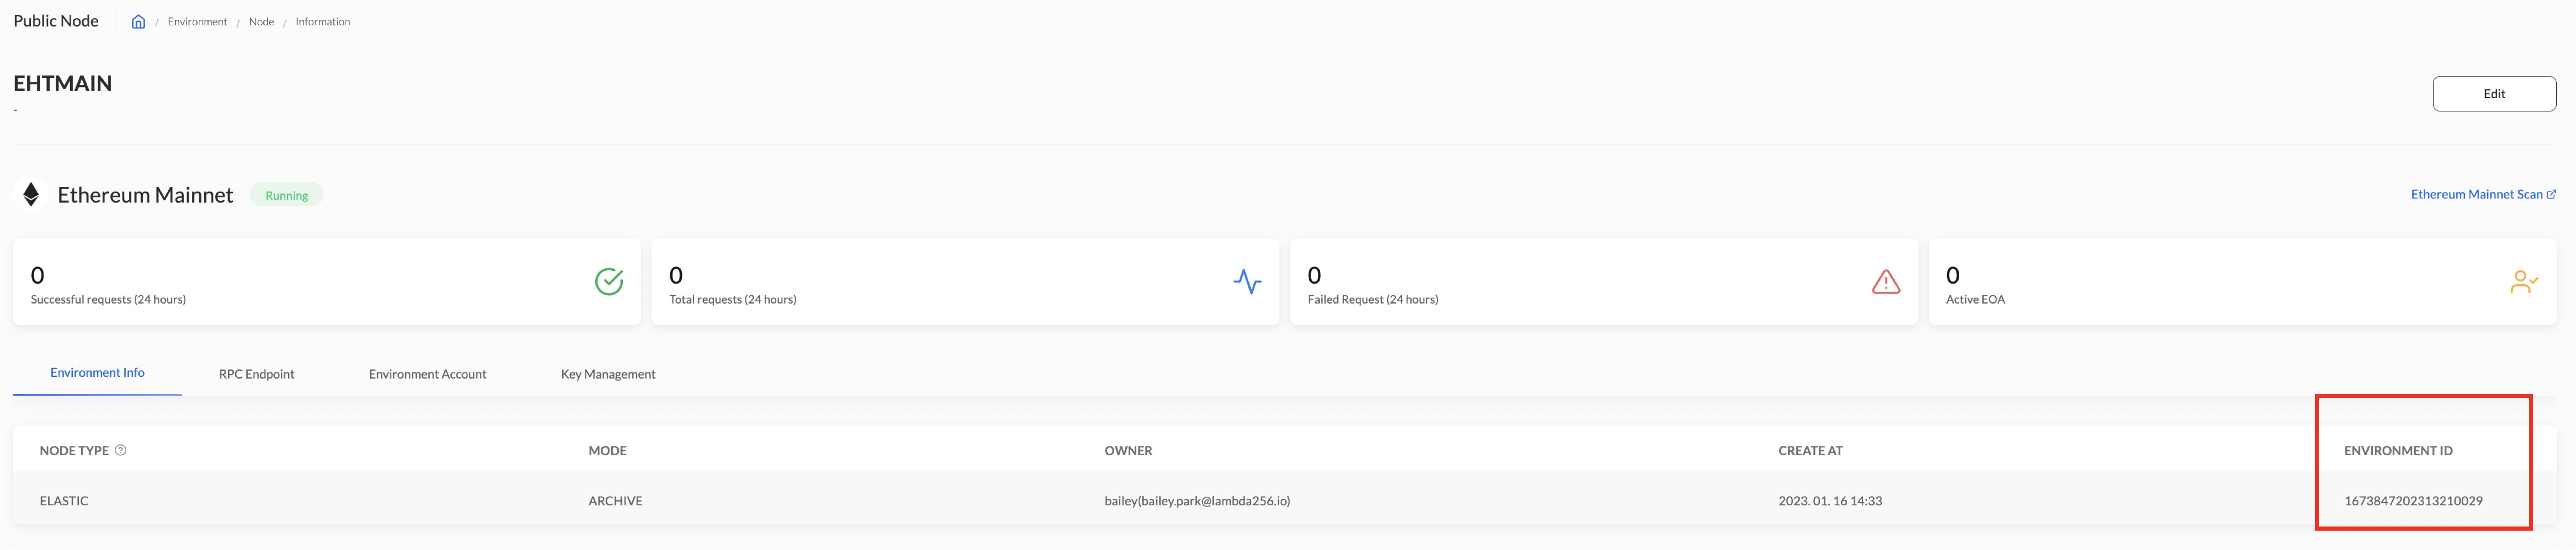Screen dimensions: 2576x550
Task: Click the Node breadcrumb link
Action: pyautogui.click(x=261, y=22)
